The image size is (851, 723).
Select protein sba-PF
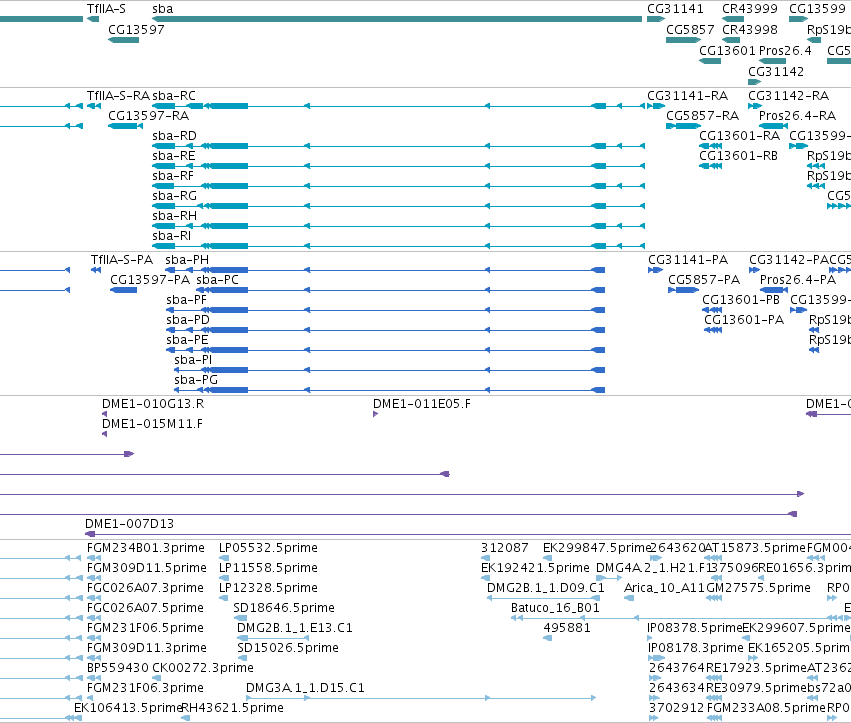385,310
